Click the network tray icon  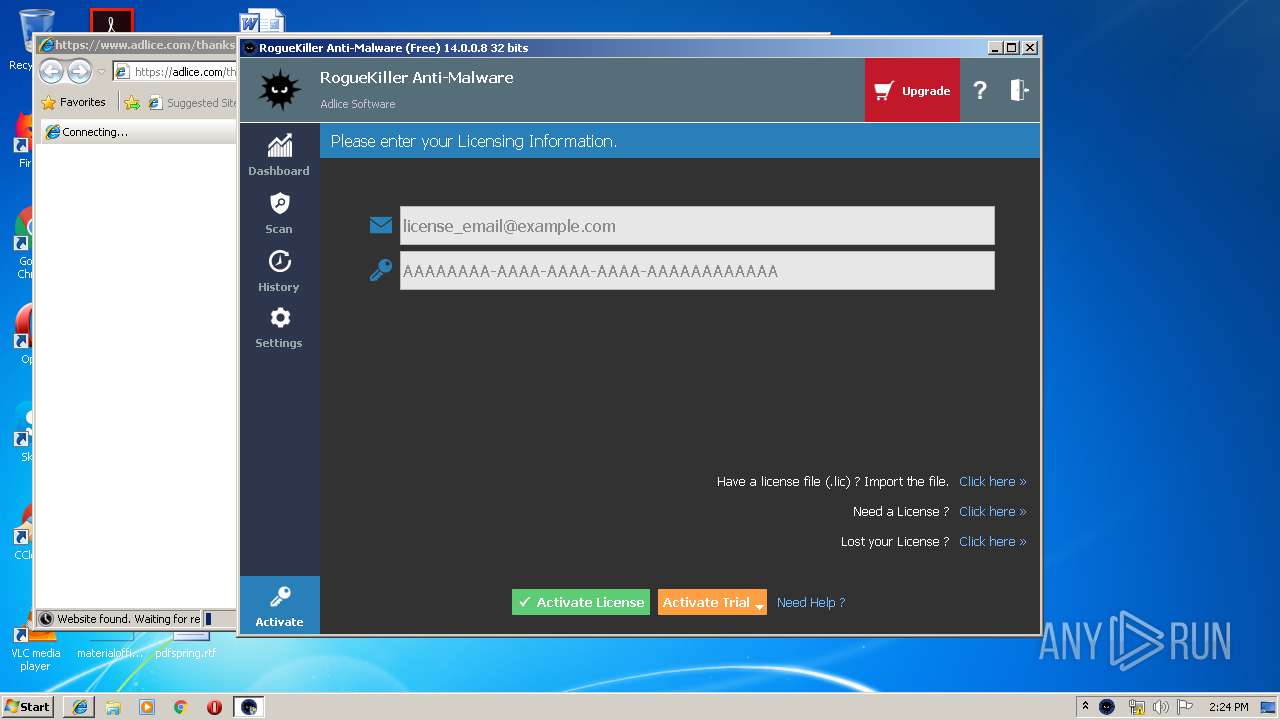(1136, 706)
